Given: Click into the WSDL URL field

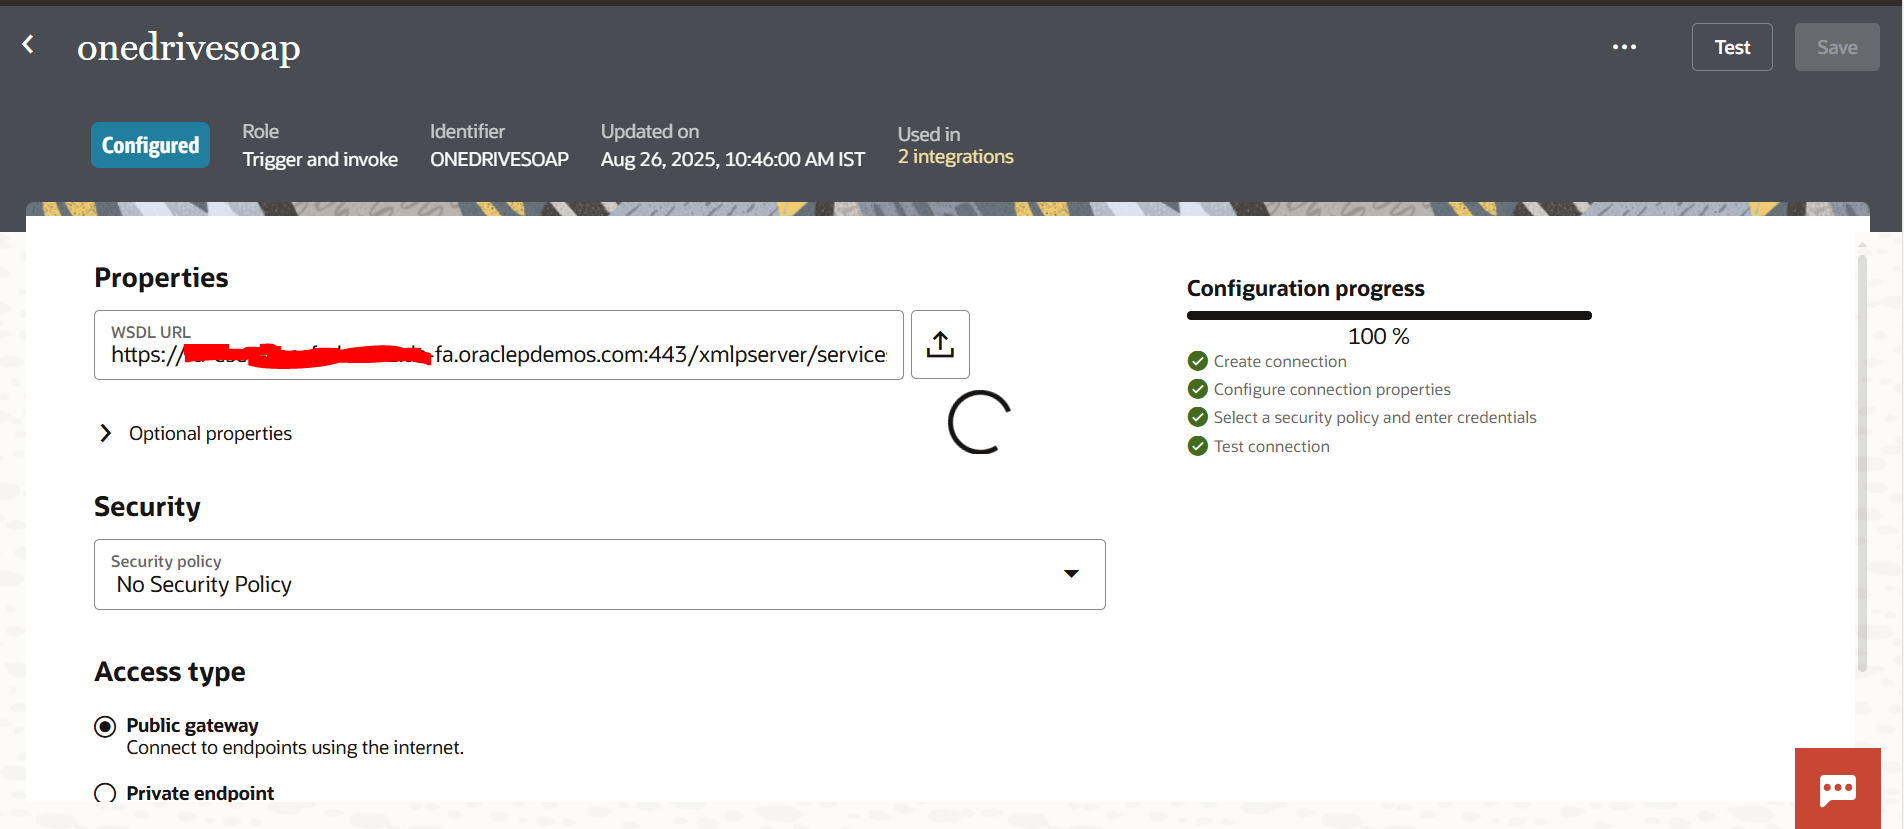Looking at the screenshot, I should click(499, 345).
